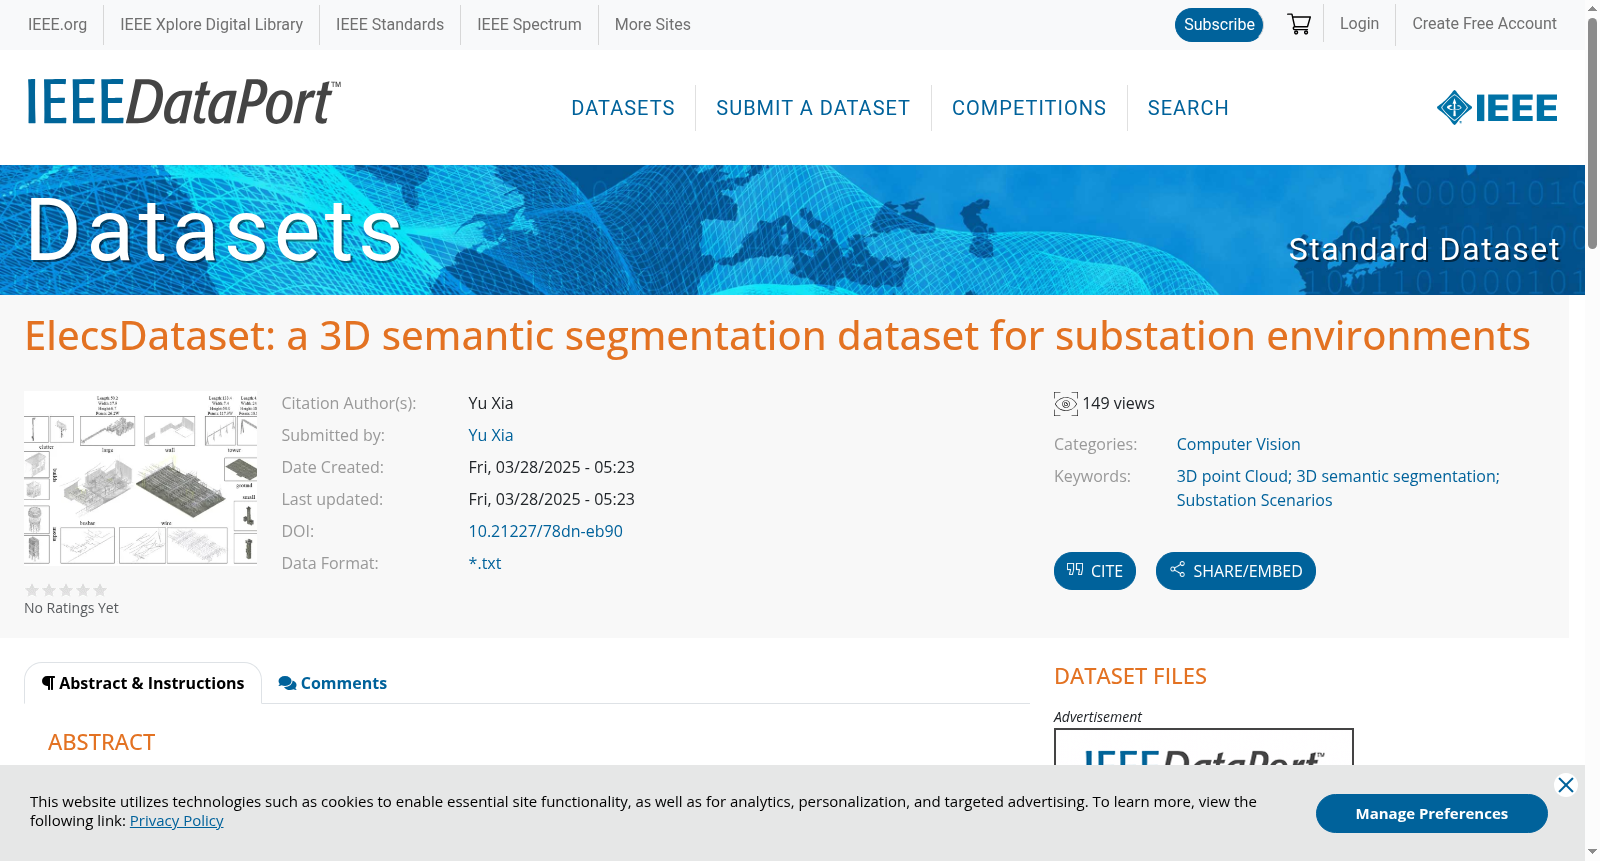Click the 3D point Cloud keyword
This screenshot has width=1600, height=861.
[1234, 477]
